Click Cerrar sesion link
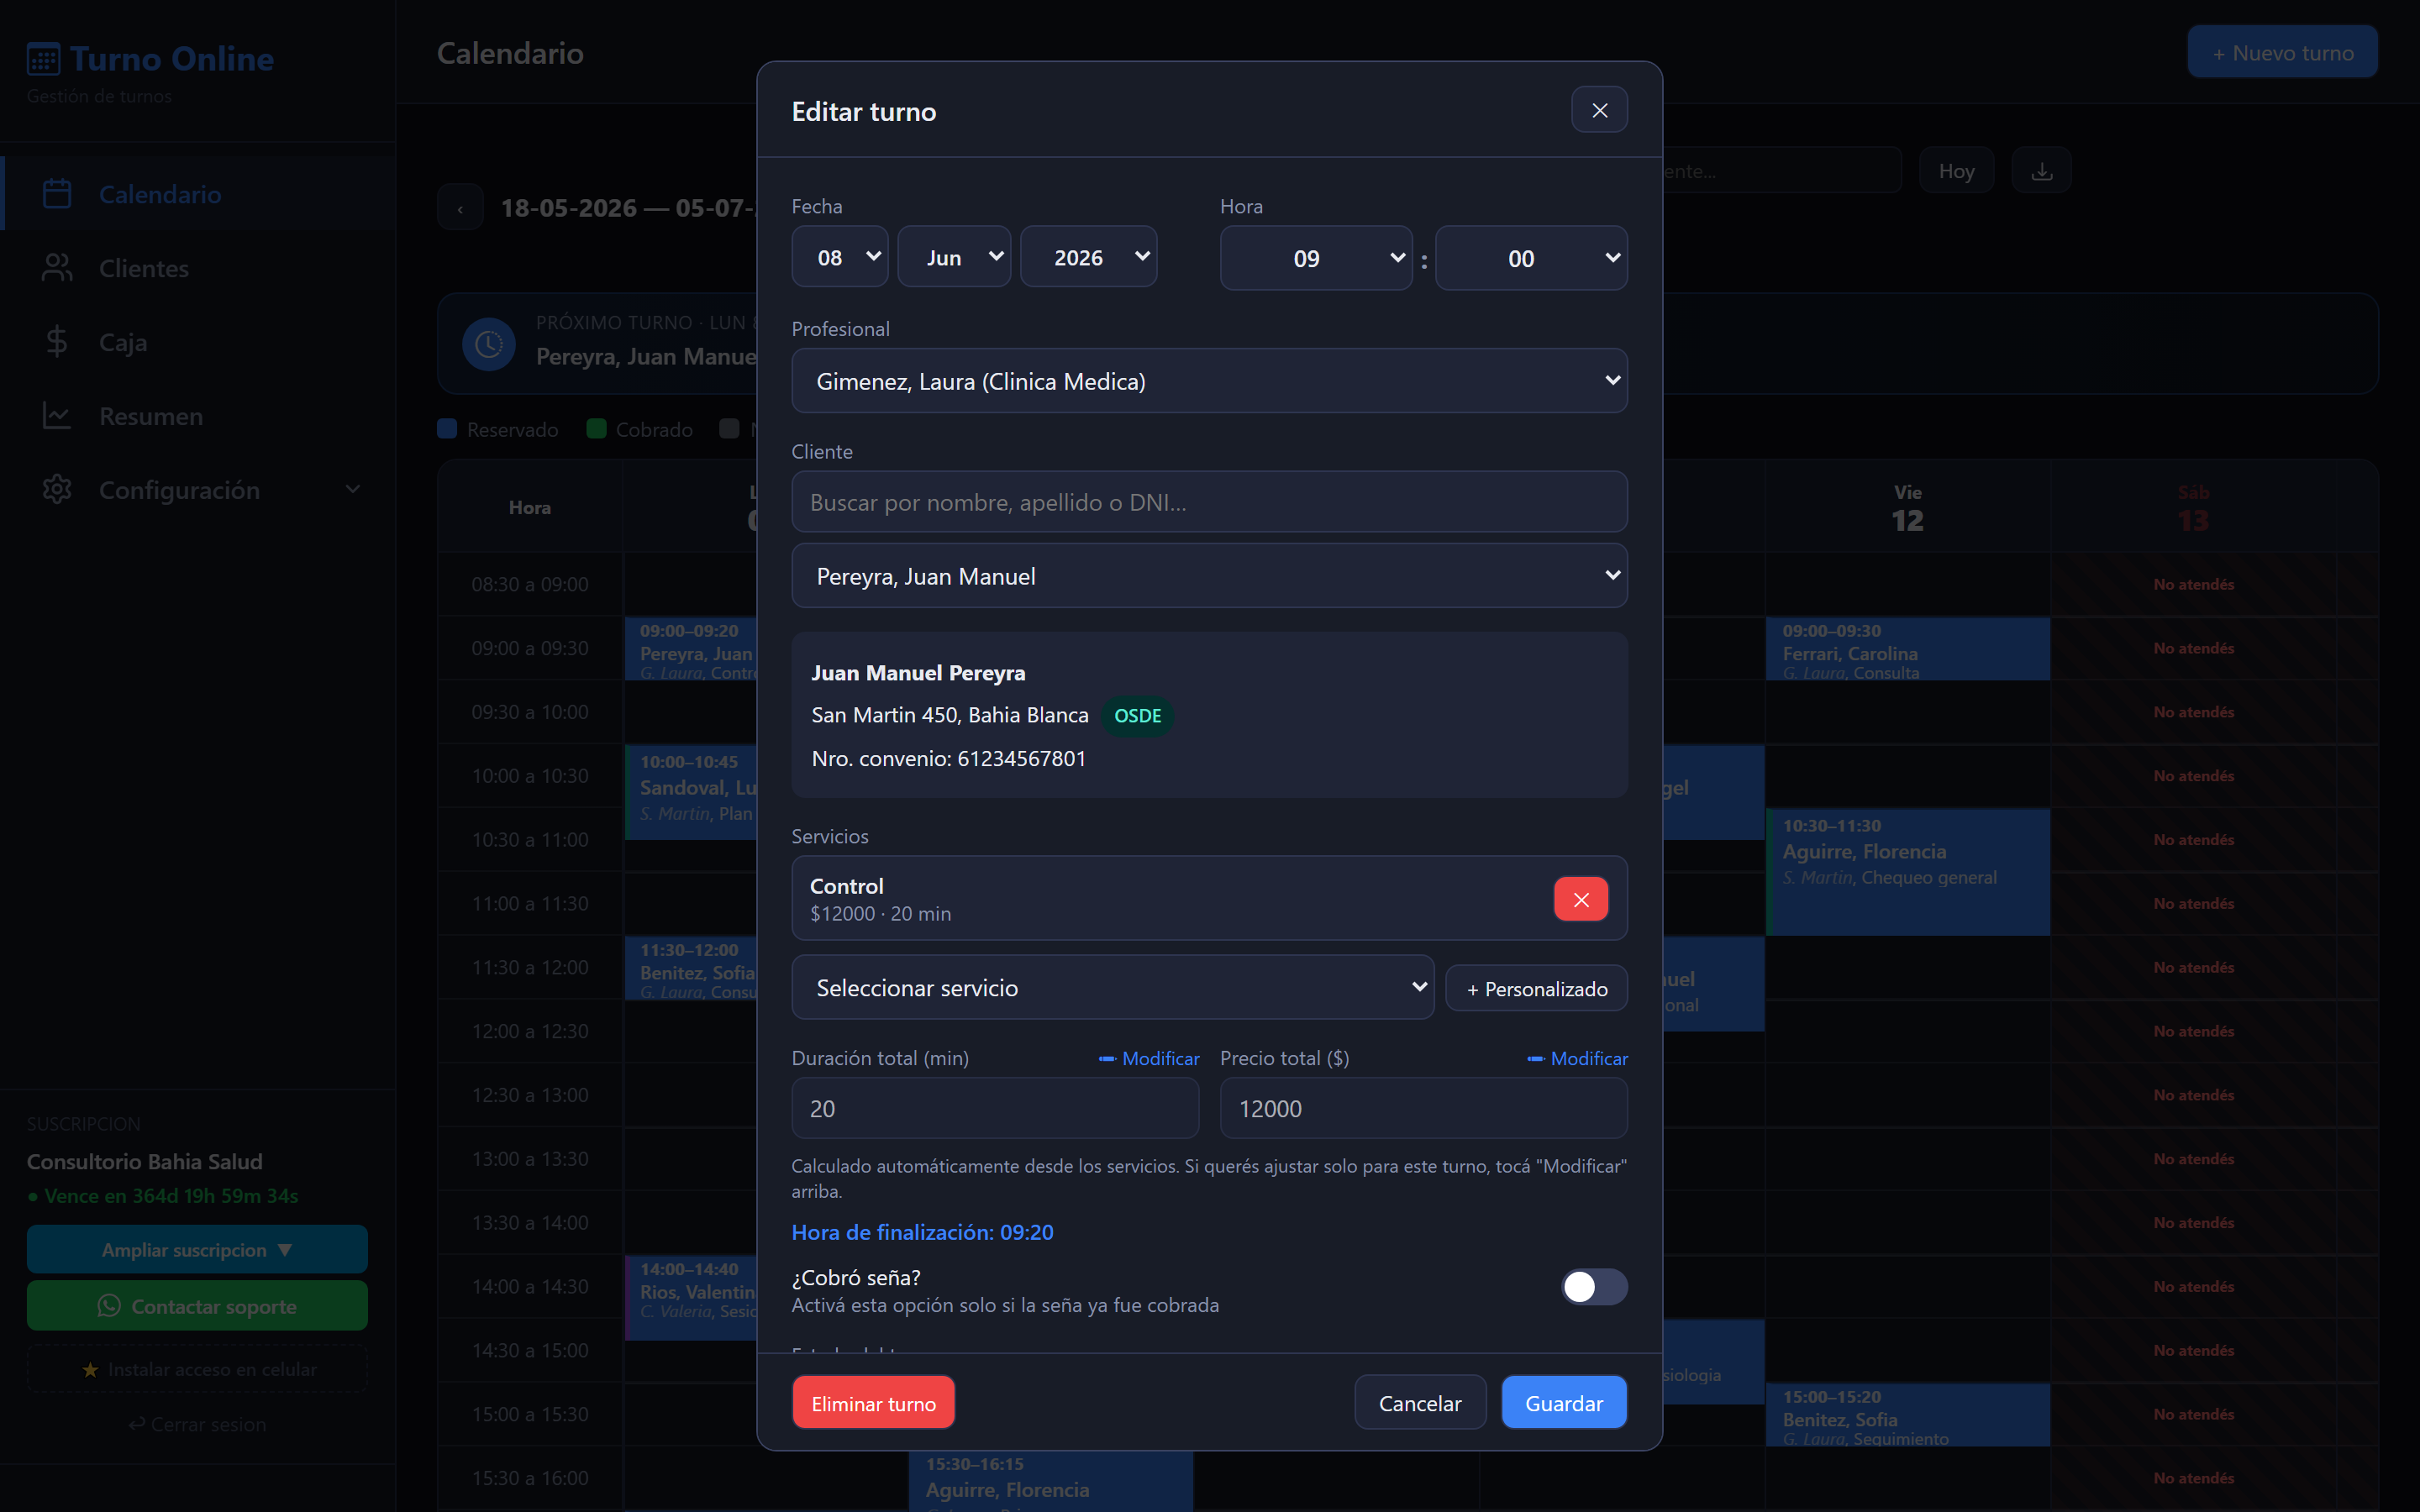The width and height of the screenshot is (2420, 1512). 197,1424
